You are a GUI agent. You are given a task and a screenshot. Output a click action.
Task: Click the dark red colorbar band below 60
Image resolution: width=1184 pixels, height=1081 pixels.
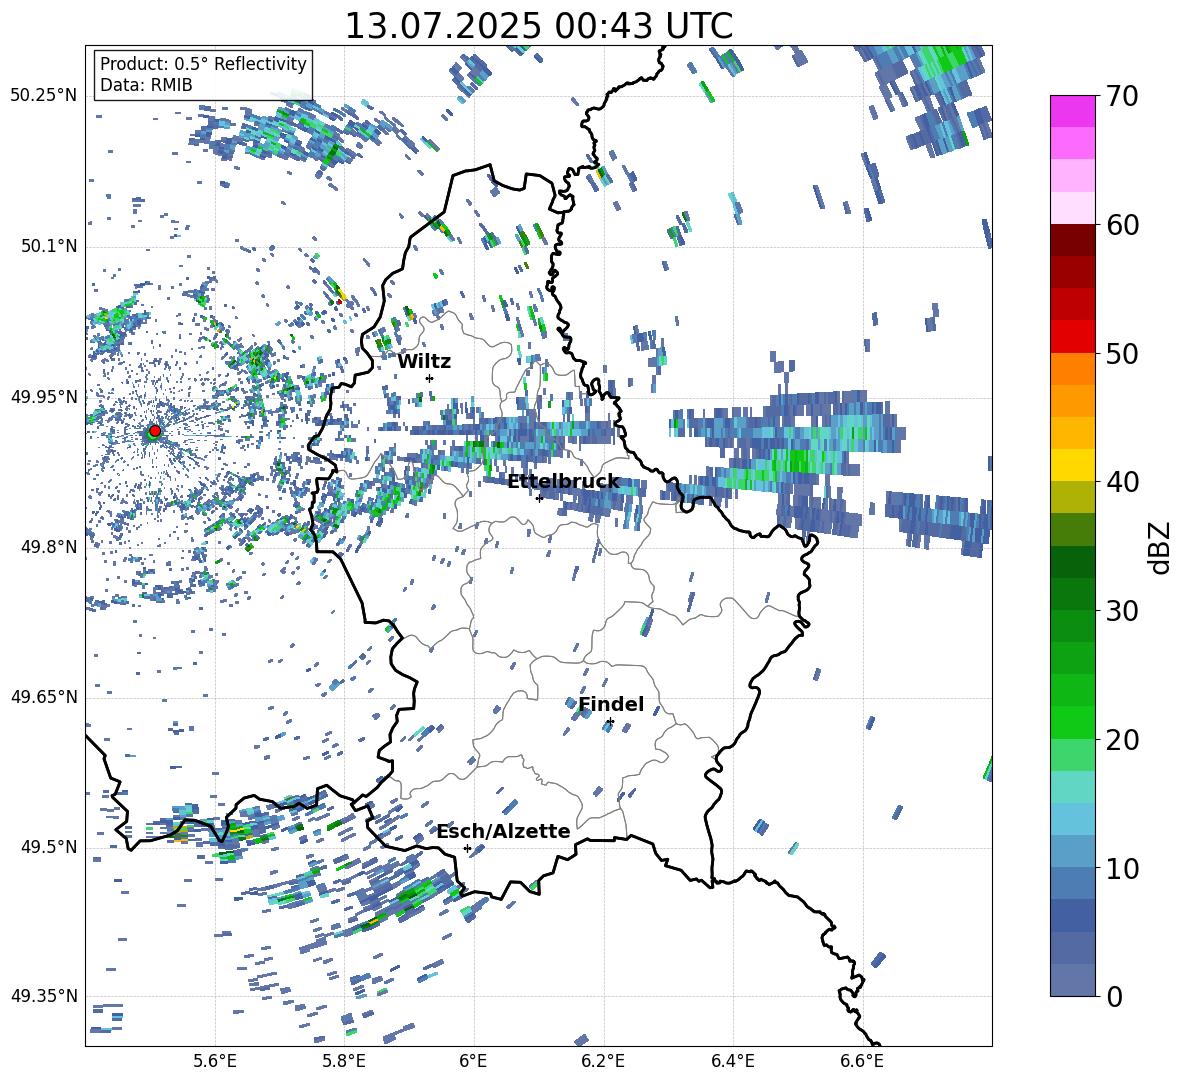pos(1072,240)
